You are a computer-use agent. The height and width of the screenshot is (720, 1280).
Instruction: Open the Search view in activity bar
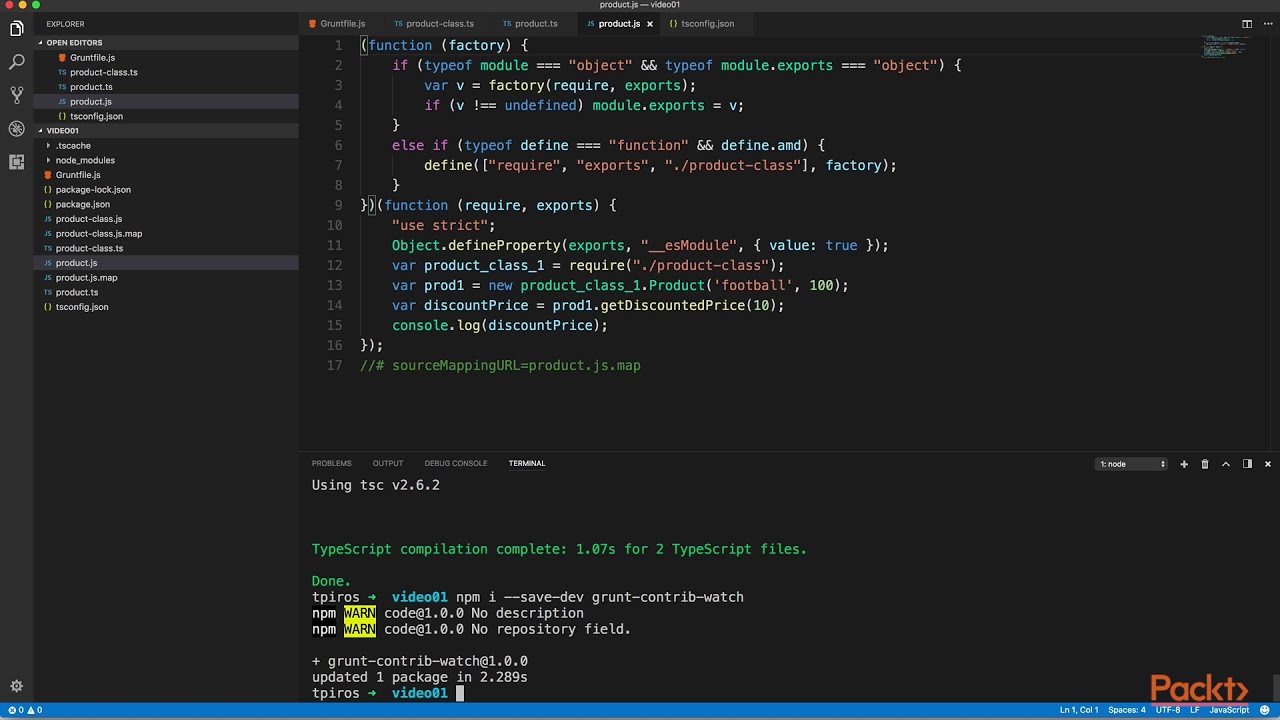pos(16,62)
